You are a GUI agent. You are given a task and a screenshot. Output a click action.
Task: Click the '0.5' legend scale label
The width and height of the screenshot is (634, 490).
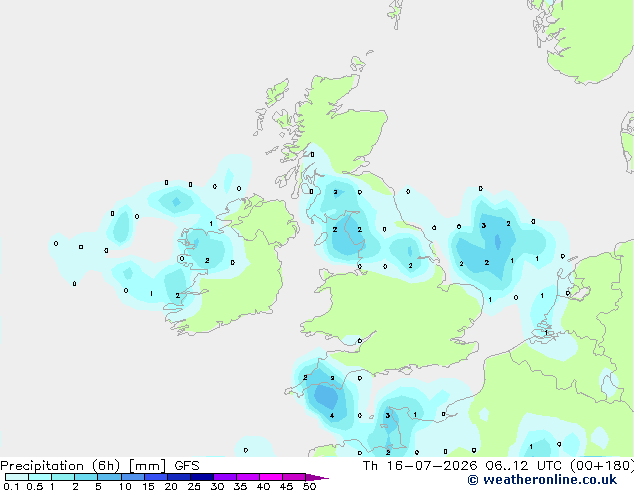pyautogui.click(x=34, y=486)
